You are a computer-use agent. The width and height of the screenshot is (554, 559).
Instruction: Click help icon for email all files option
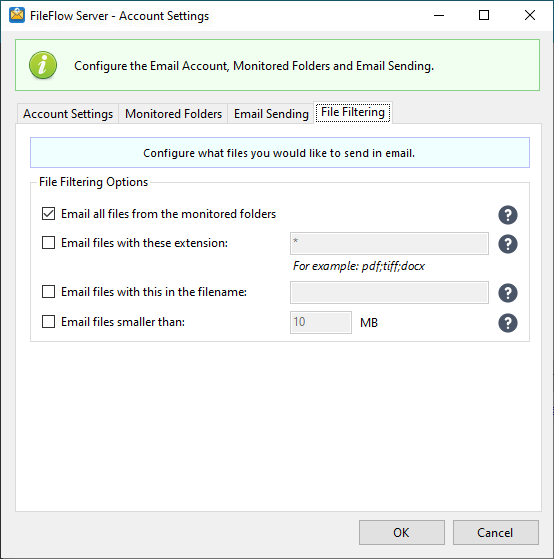(x=508, y=215)
